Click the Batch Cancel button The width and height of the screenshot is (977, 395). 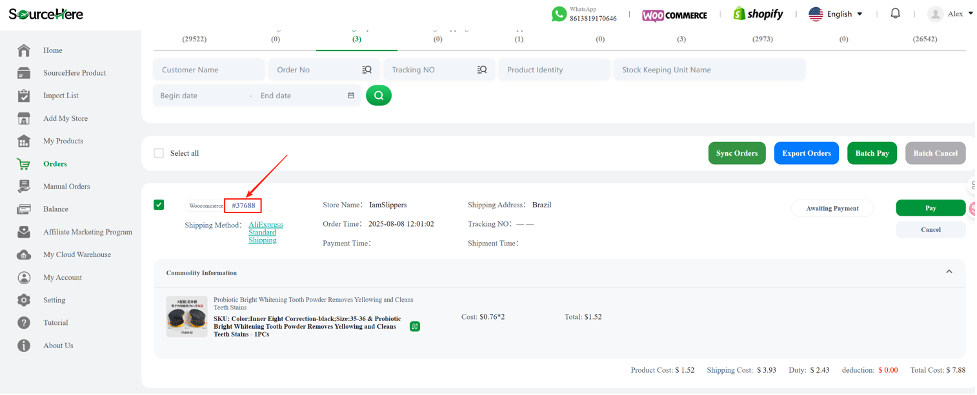935,153
